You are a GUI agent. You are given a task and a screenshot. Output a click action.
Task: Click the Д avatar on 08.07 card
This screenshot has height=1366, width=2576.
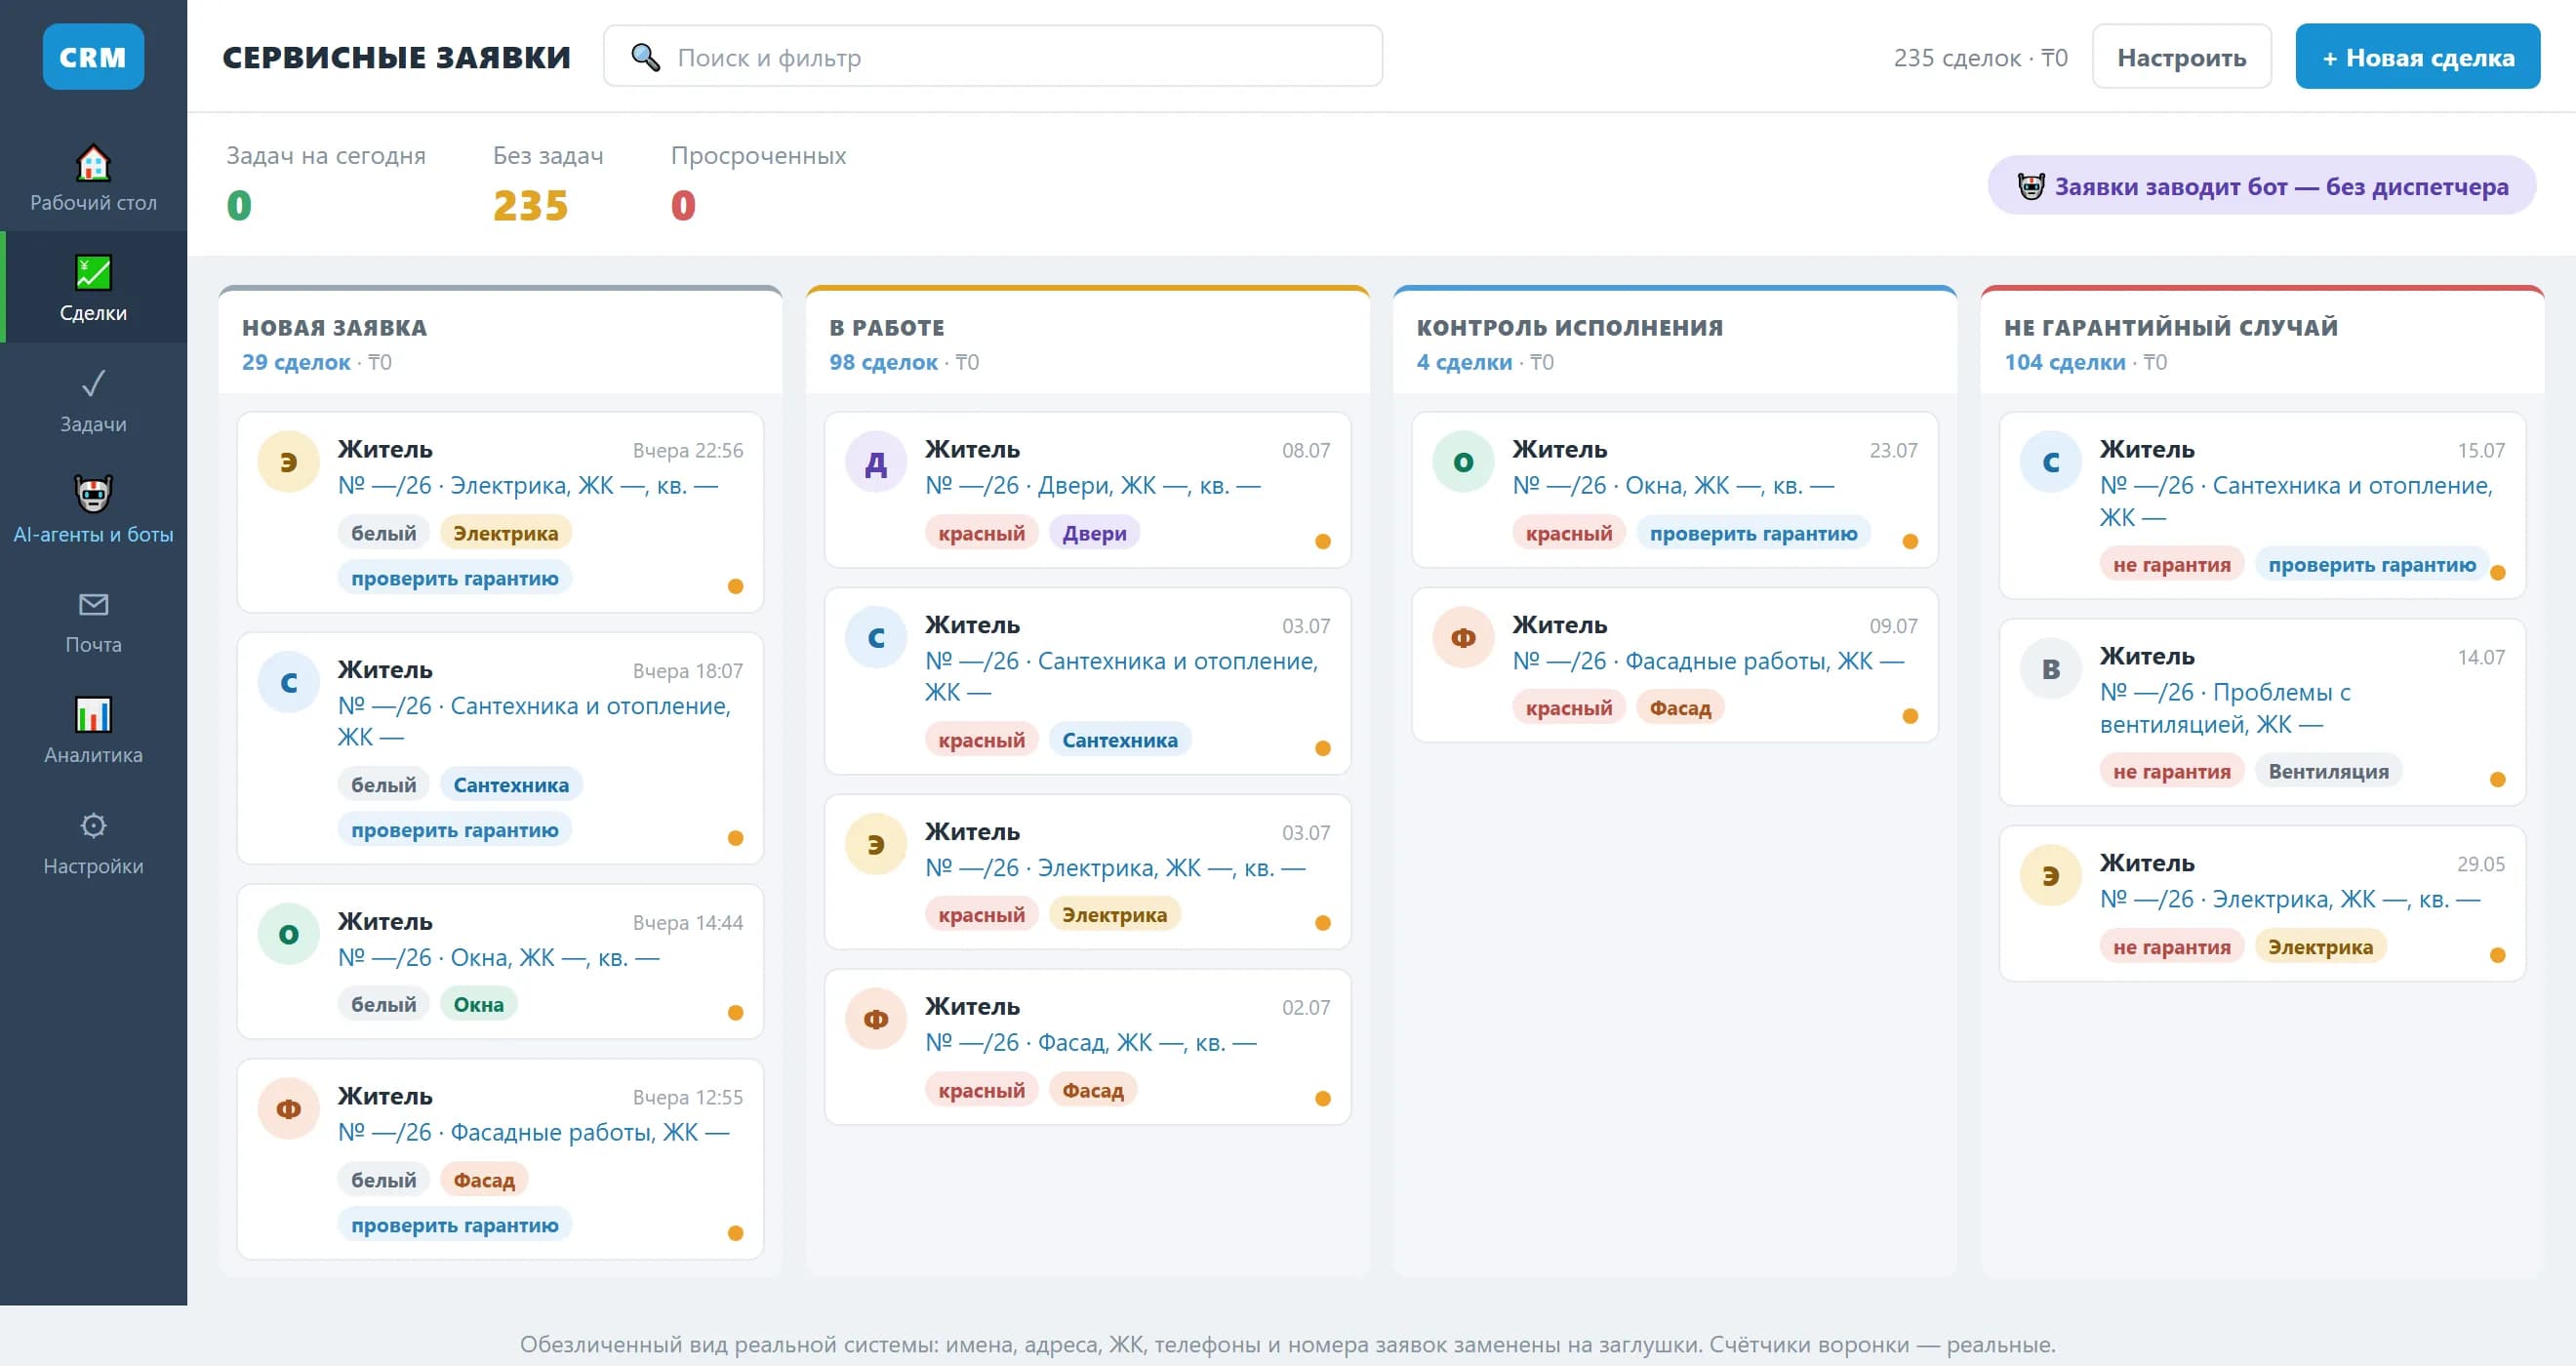pos(875,462)
